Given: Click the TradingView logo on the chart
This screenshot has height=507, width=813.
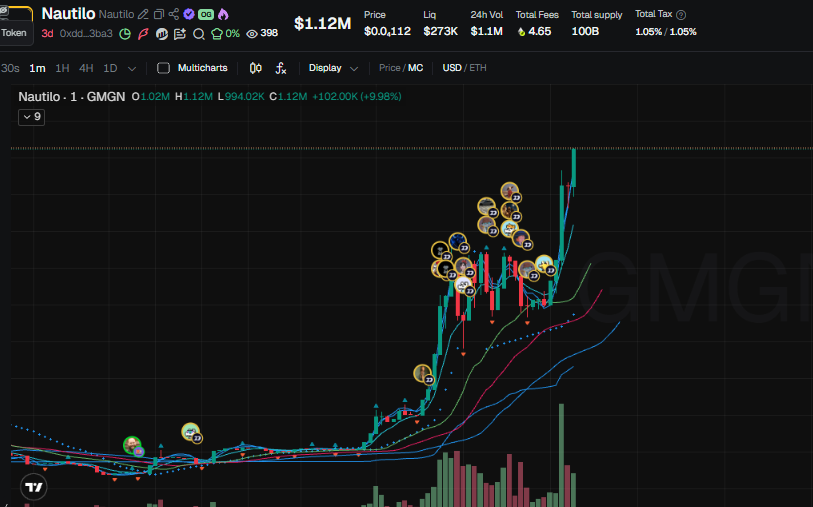Looking at the screenshot, I should [34, 487].
